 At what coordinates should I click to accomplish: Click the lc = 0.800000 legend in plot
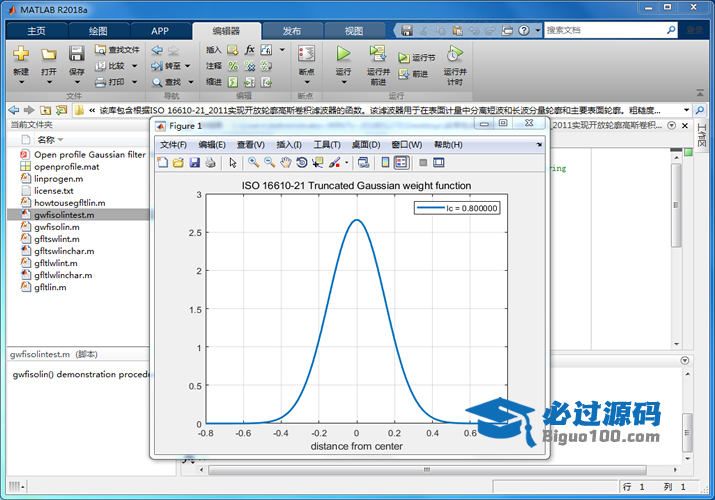[457, 208]
